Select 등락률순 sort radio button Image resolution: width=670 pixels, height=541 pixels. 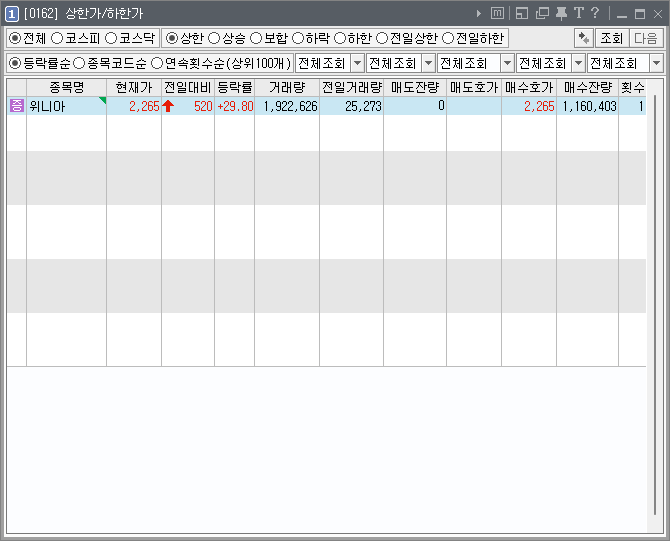(15, 64)
